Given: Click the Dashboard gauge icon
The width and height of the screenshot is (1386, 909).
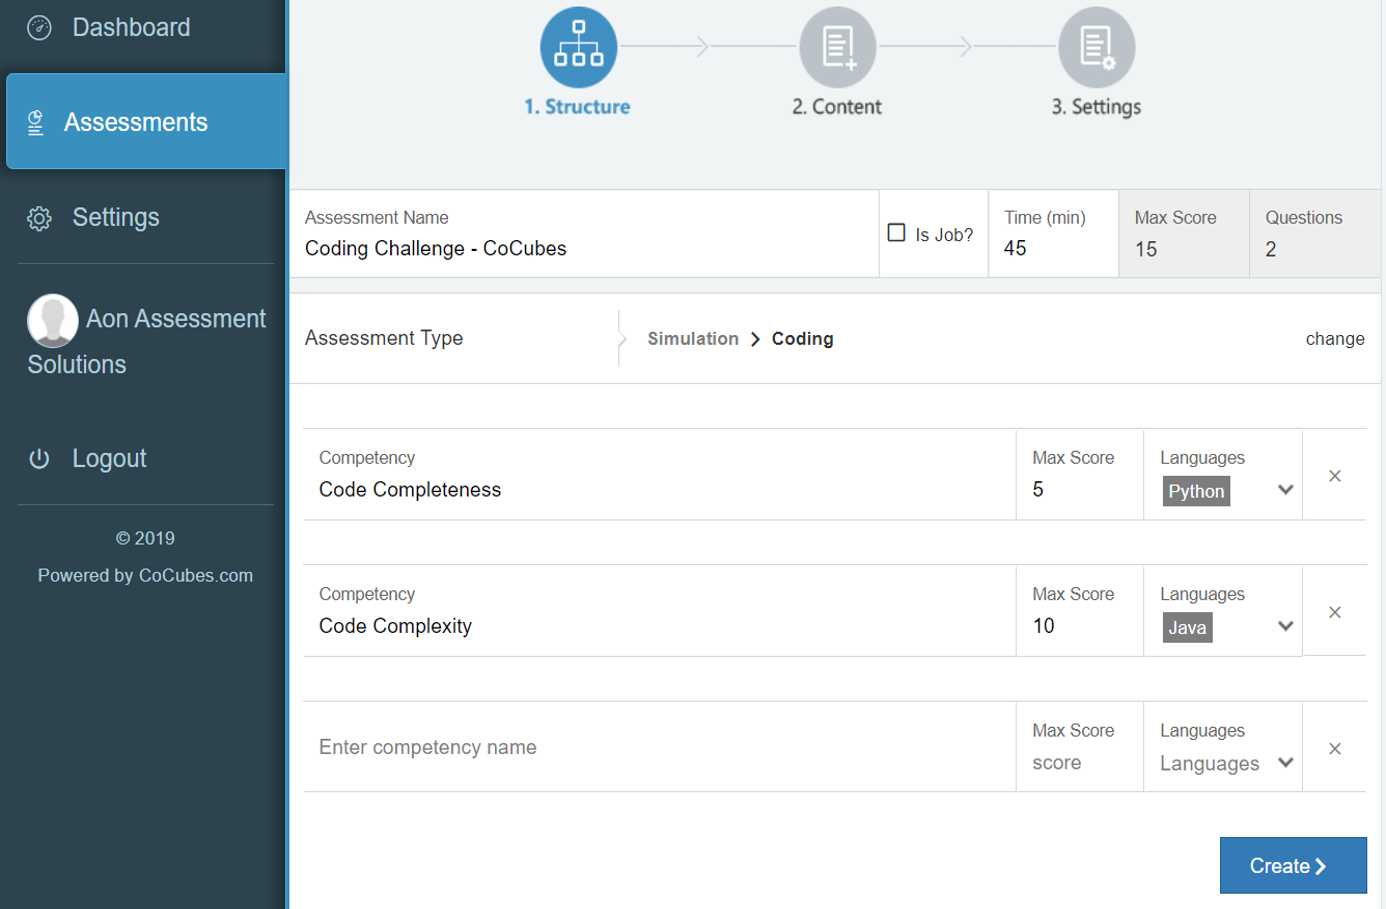Looking at the screenshot, I should click(x=39, y=28).
